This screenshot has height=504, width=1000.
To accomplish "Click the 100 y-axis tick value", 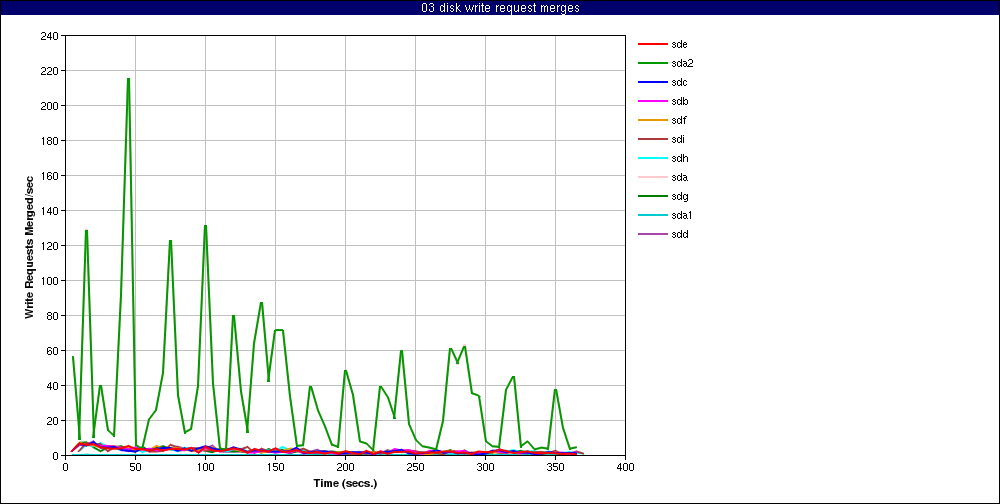I will [x=50, y=281].
